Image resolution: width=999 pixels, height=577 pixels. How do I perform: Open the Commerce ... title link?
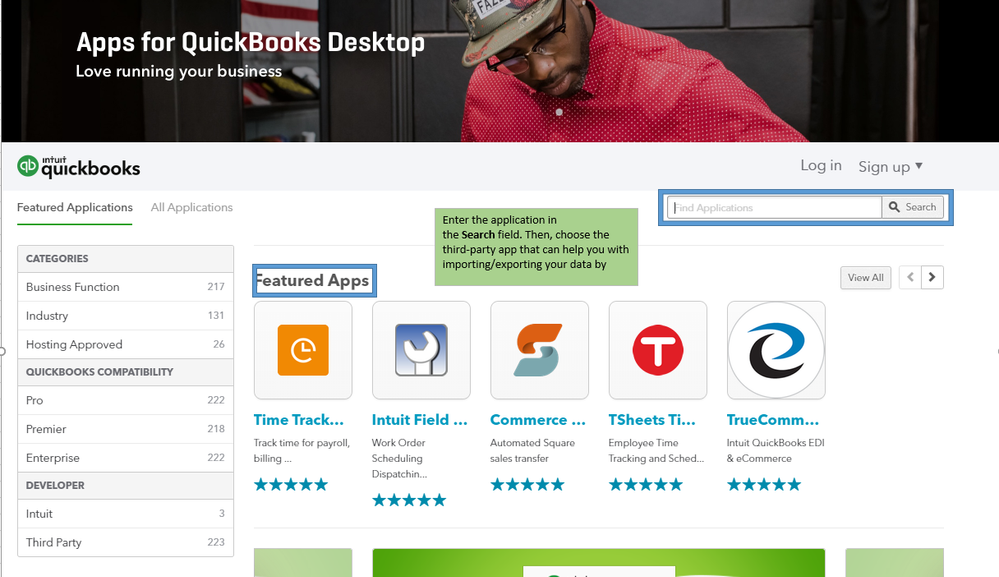(538, 420)
